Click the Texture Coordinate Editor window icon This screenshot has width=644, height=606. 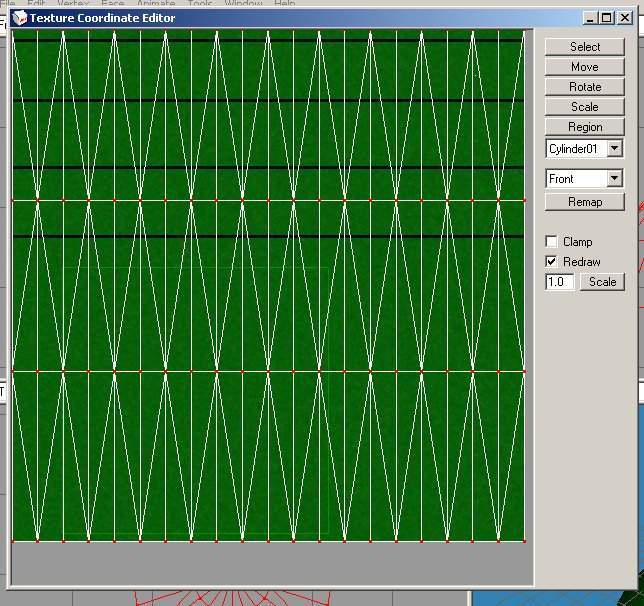pos(20,18)
